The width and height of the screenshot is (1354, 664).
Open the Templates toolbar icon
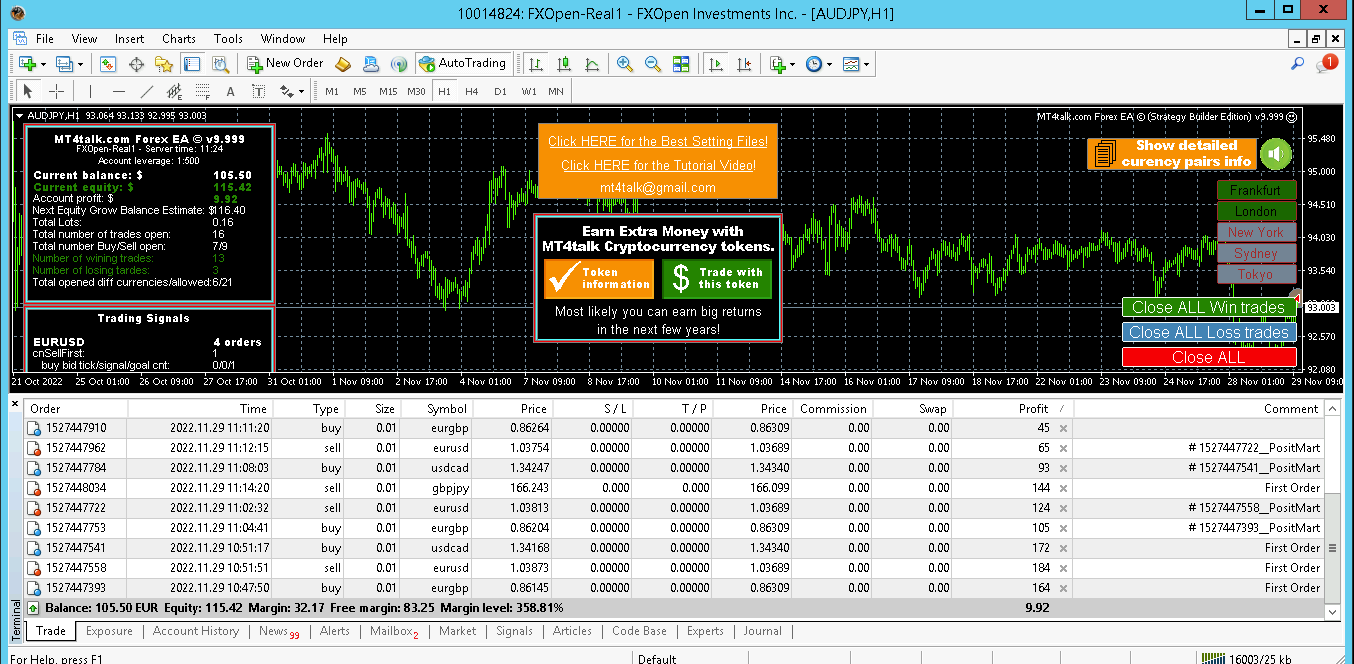pos(851,64)
